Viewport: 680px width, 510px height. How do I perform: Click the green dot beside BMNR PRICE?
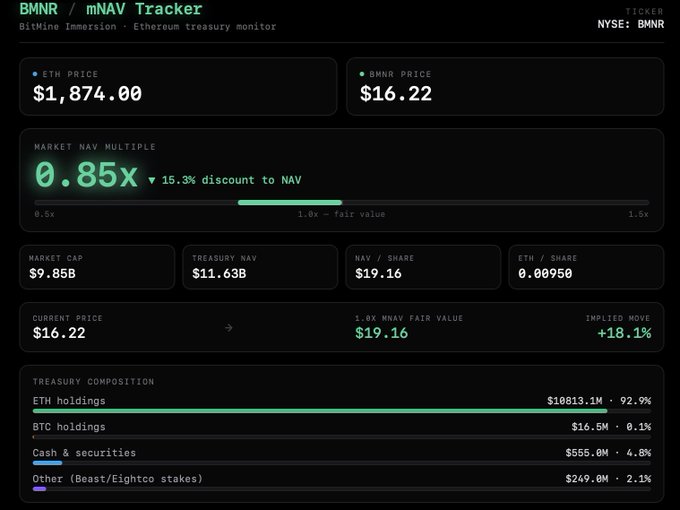tap(362, 74)
